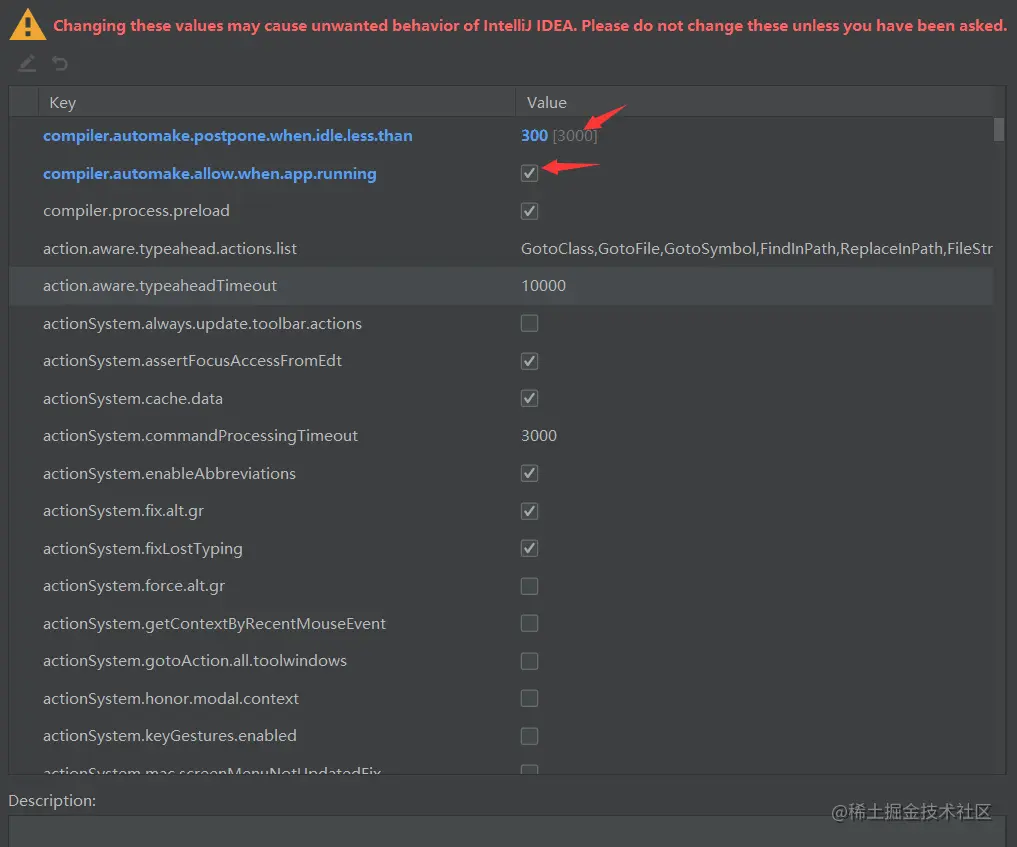Viewport: 1017px width, 847px height.
Task: Uncheck compiler.automake.allow.when.app.running checkbox
Action: pos(530,173)
